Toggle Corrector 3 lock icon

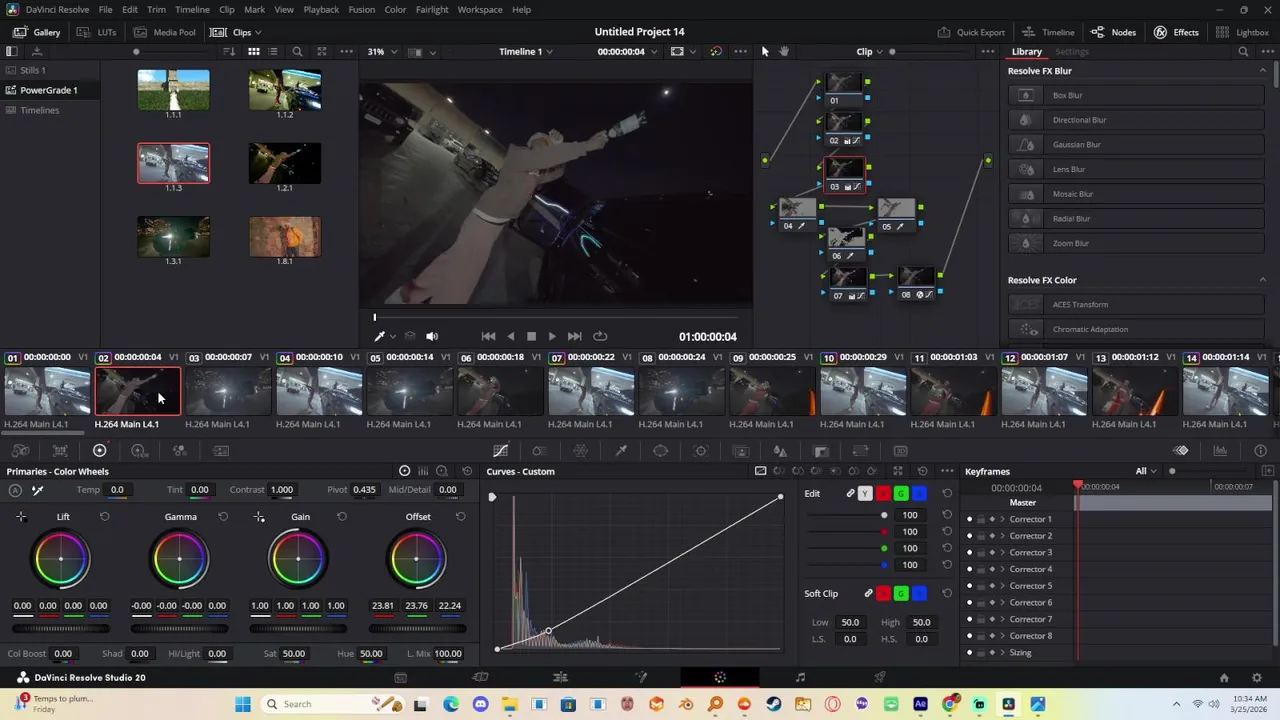(980, 553)
